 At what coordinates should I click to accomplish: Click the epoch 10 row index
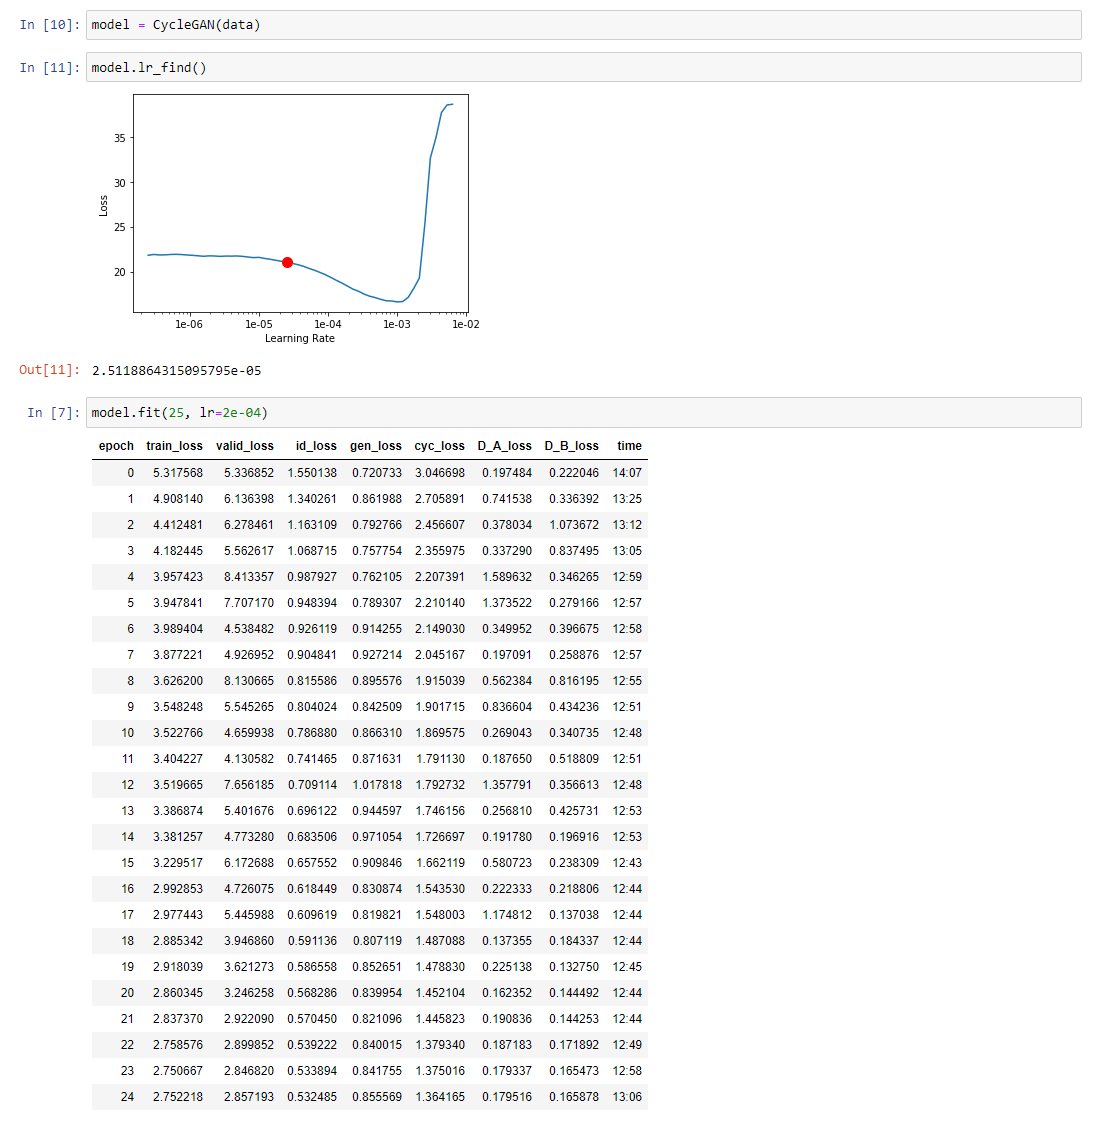tap(128, 733)
